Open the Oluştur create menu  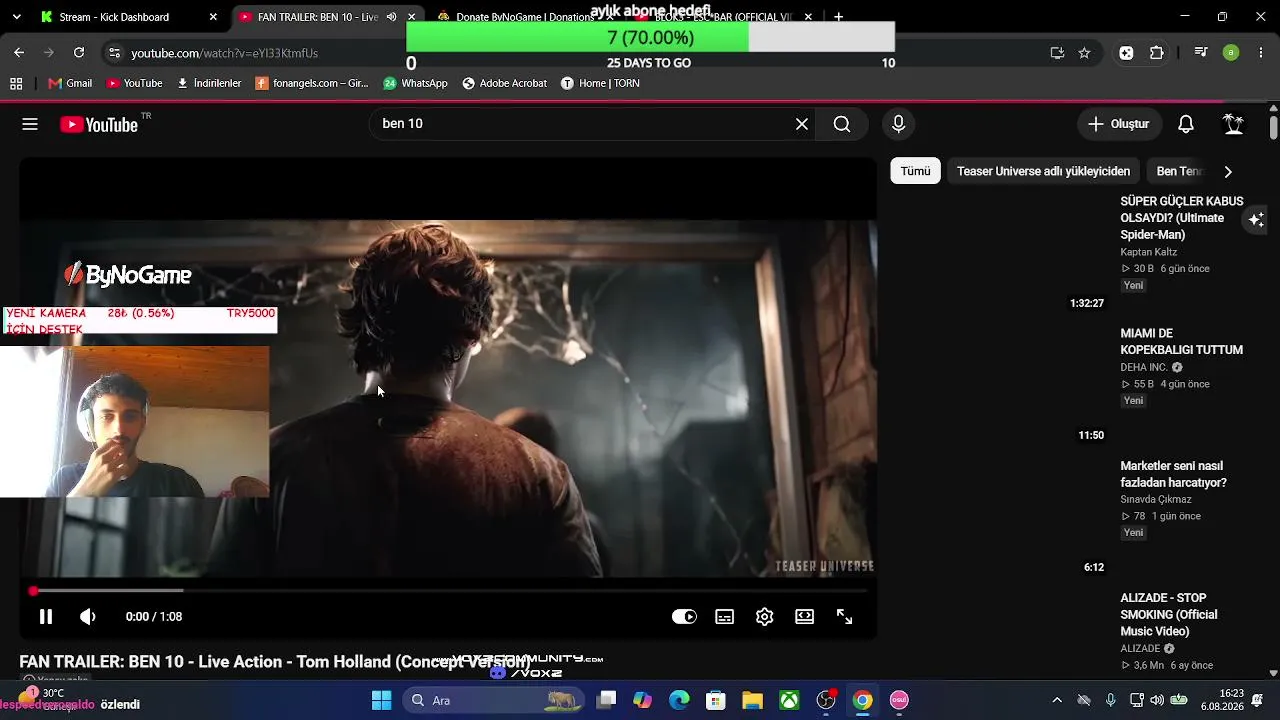[1119, 124]
